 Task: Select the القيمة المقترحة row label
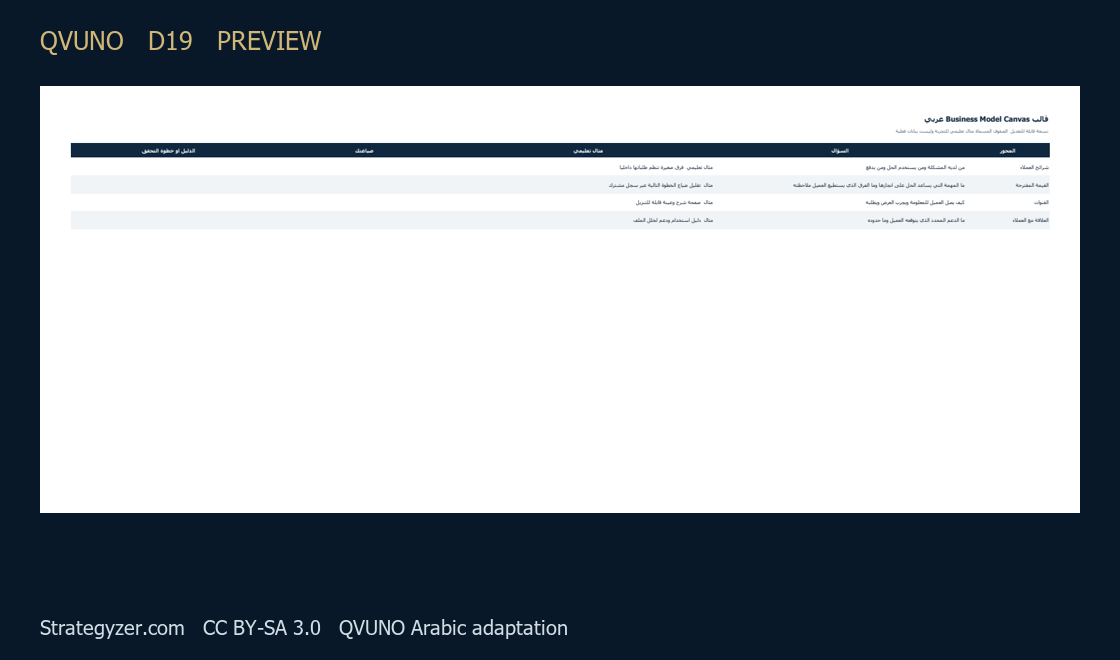pyautogui.click(x=1032, y=185)
